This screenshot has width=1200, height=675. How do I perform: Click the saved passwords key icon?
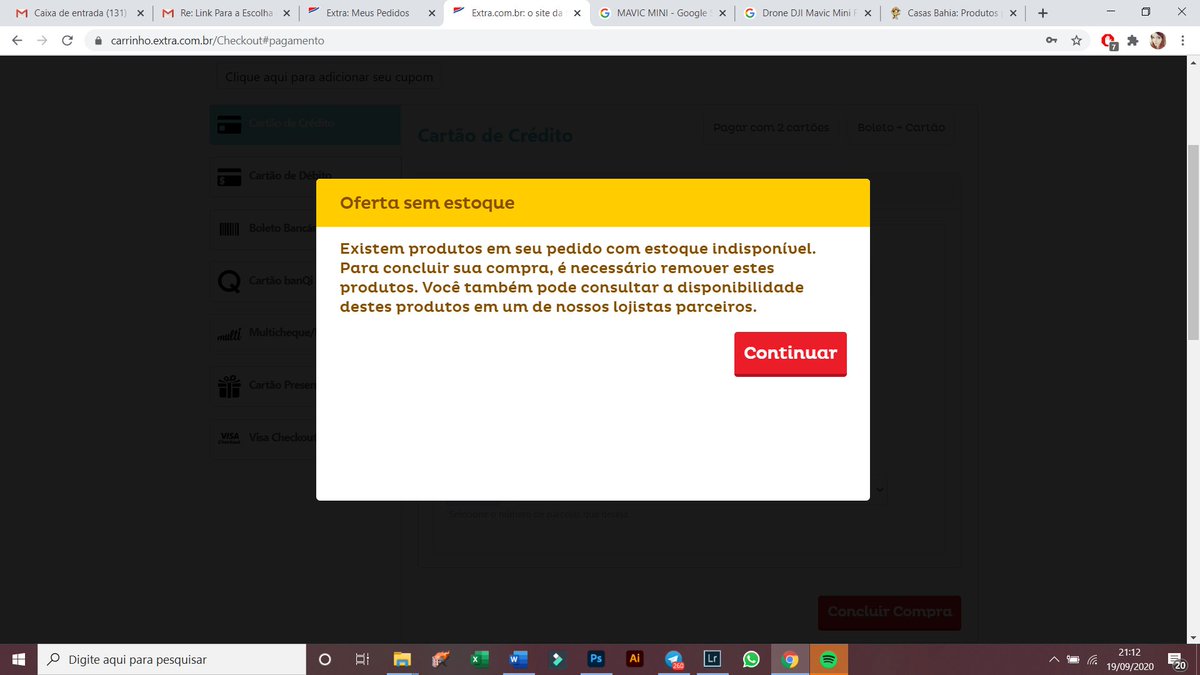tap(1050, 41)
